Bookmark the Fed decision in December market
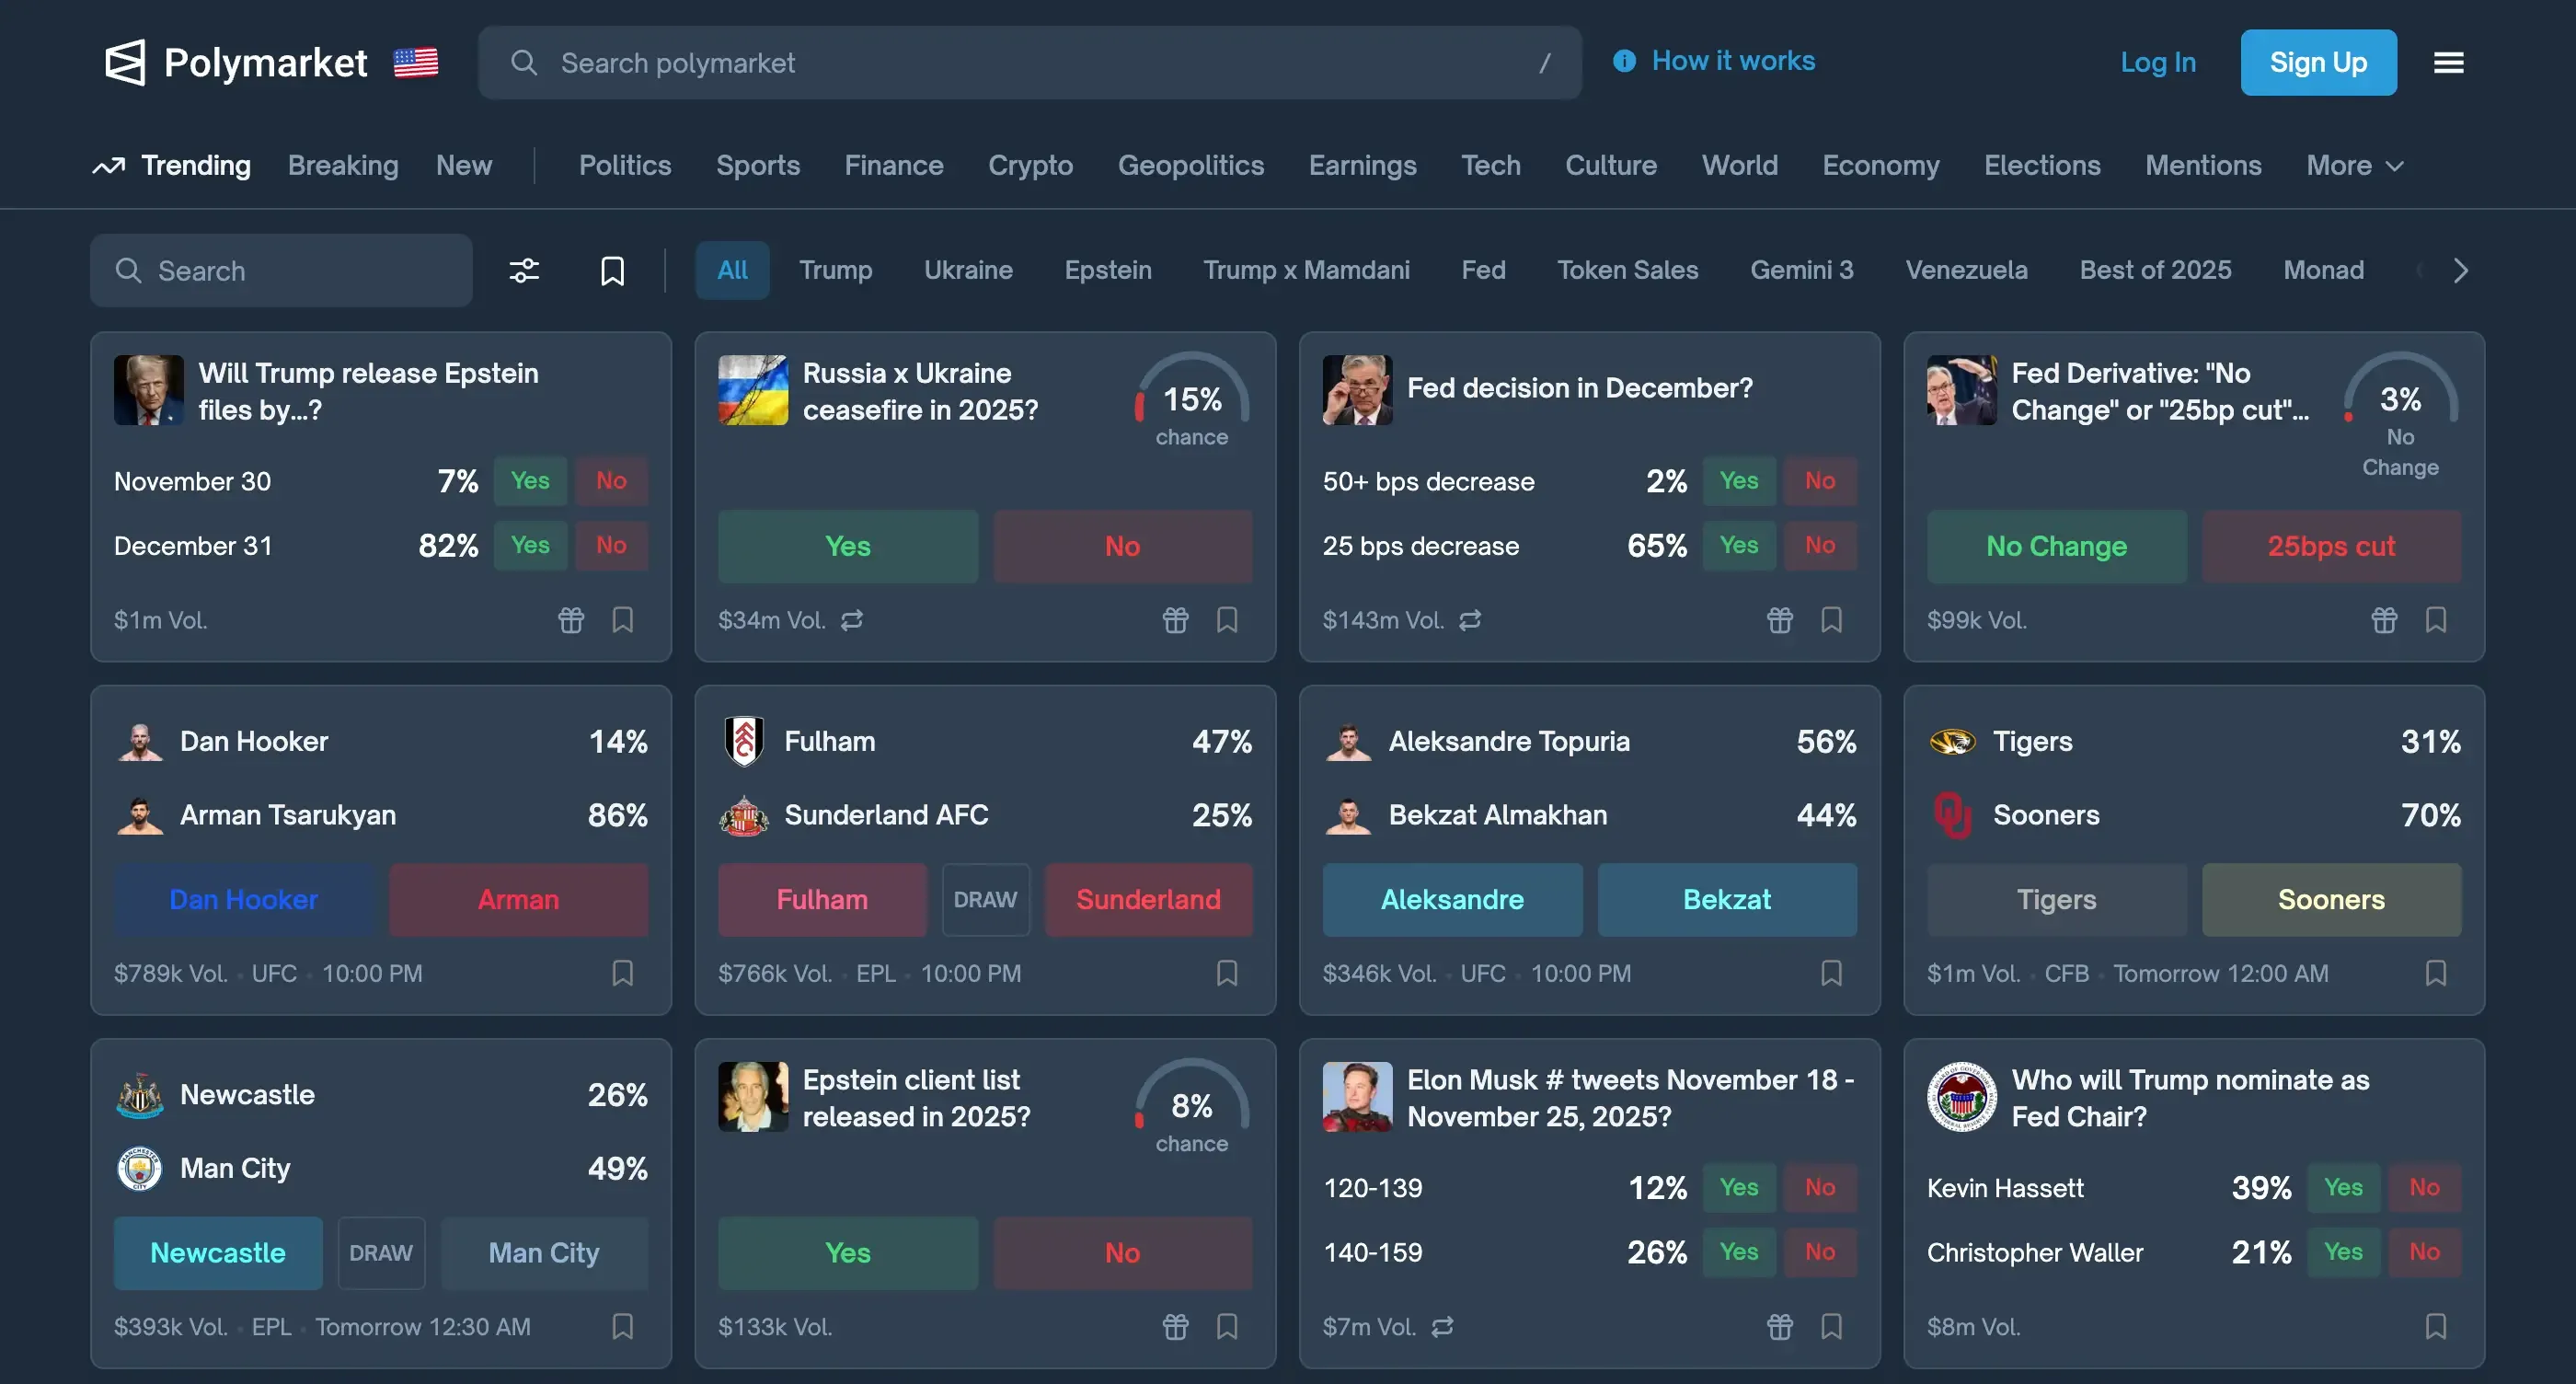The width and height of the screenshot is (2576, 1384). [x=1831, y=620]
